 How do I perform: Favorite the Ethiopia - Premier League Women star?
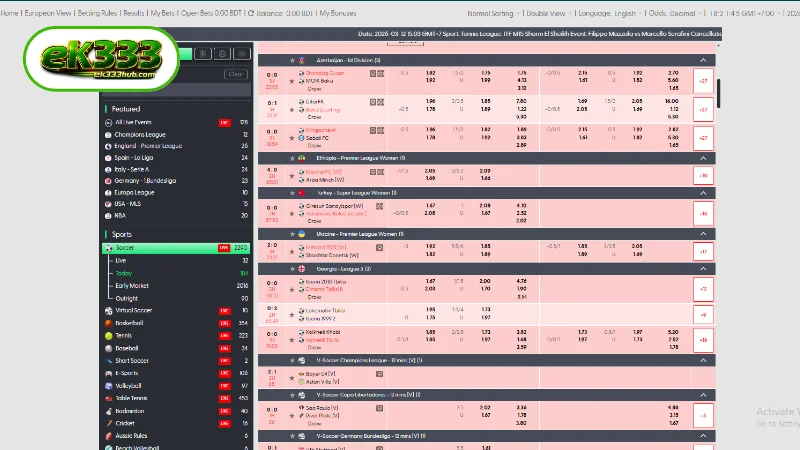pyautogui.click(x=292, y=158)
